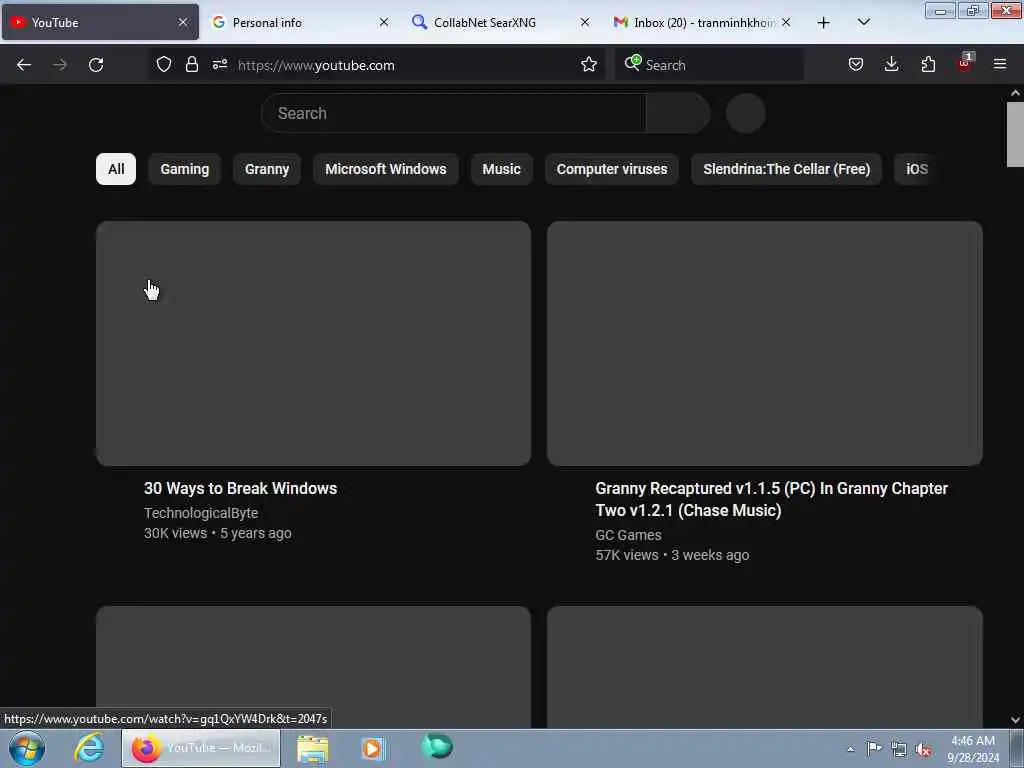Image resolution: width=1024 pixels, height=768 pixels.
Task: Open Windows Explorer folder on taskbar
Action: pyautogui.click(x=313, y=748)
